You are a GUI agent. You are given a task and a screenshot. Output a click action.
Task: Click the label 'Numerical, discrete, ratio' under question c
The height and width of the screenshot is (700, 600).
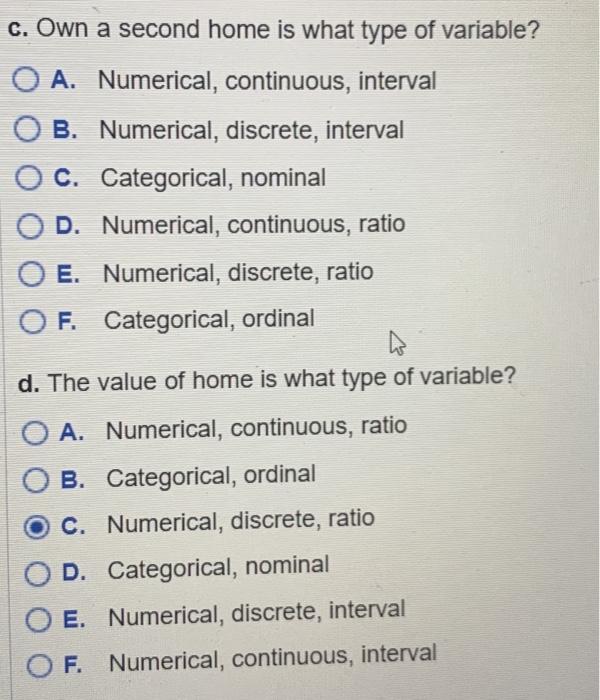coord(238,272)
